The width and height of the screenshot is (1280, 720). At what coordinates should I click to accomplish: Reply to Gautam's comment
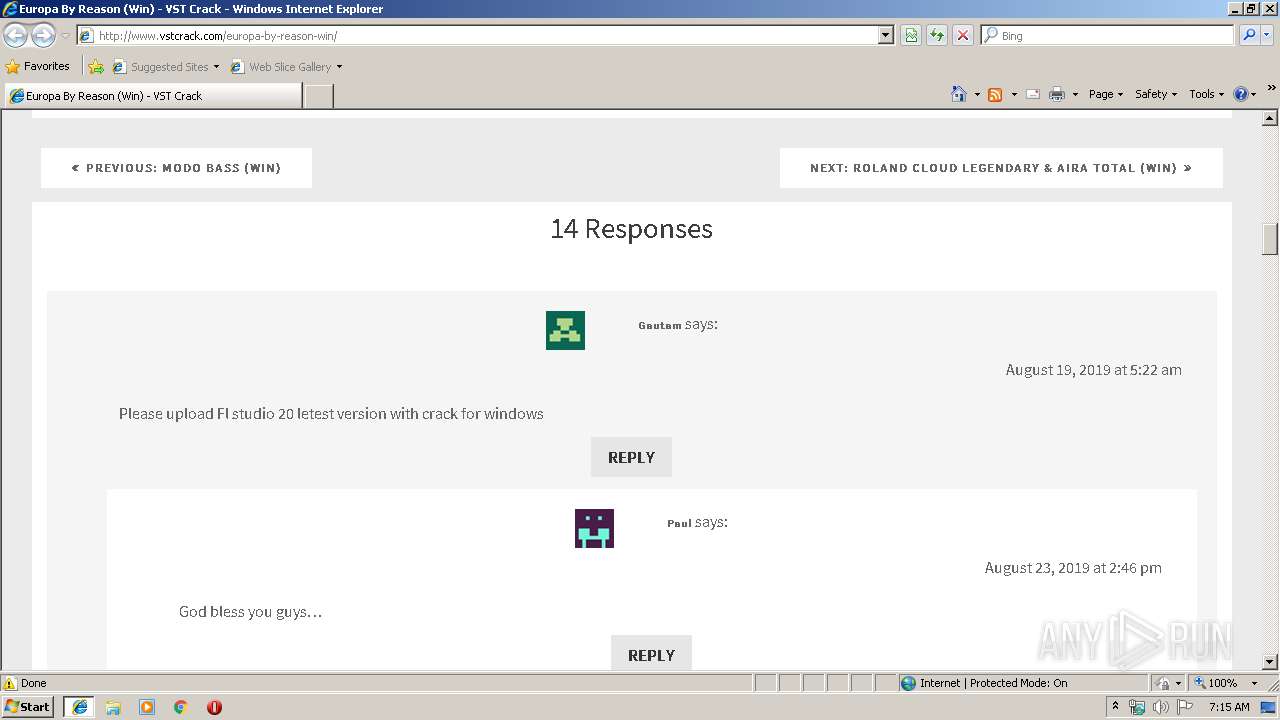pos(631,457)
